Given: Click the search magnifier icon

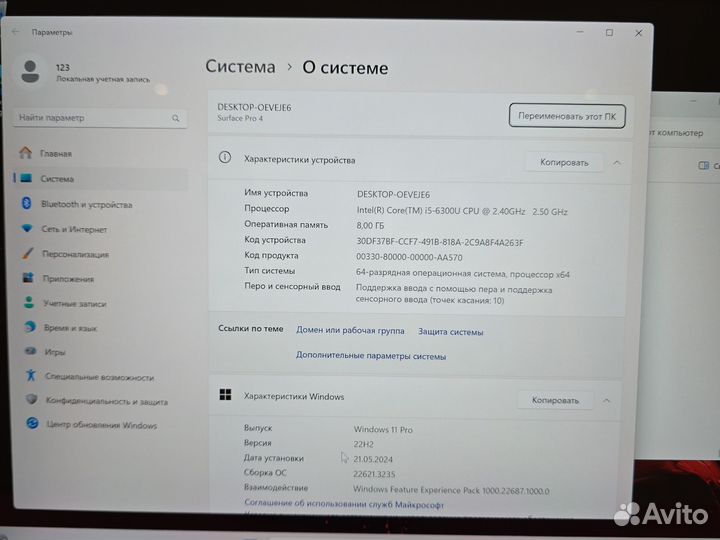Looking at the screenshot, I should point(175,118).
